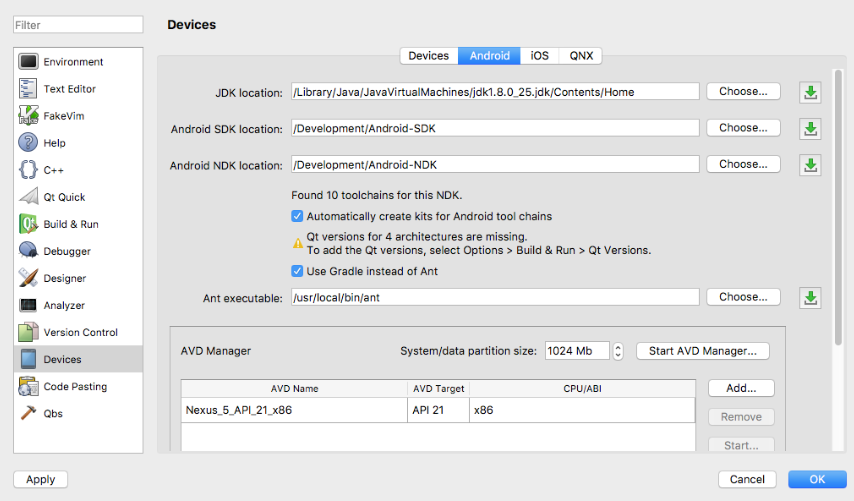Uncheck Use Gradle instead of Ant

click(297, 271)
